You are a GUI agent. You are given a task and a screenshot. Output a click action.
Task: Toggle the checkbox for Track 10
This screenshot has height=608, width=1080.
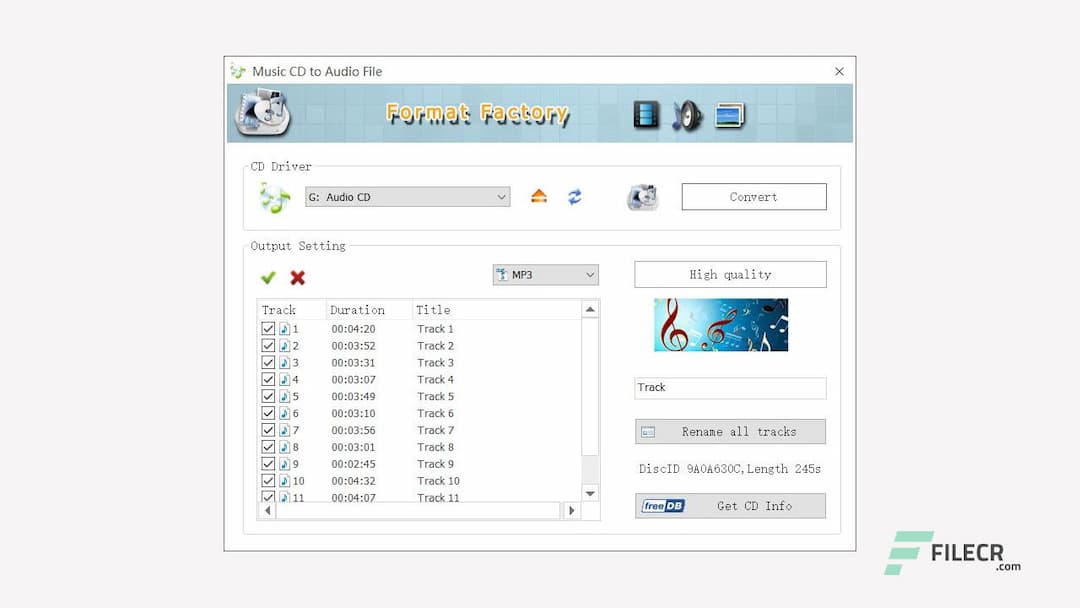tap(268, 481)
